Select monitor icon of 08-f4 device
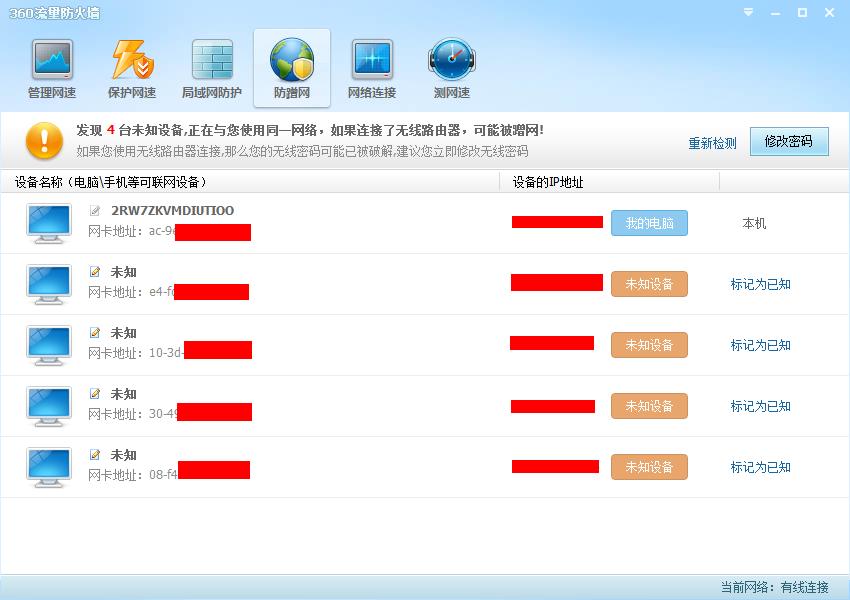The image size is (850, 600). coord(49,467)
